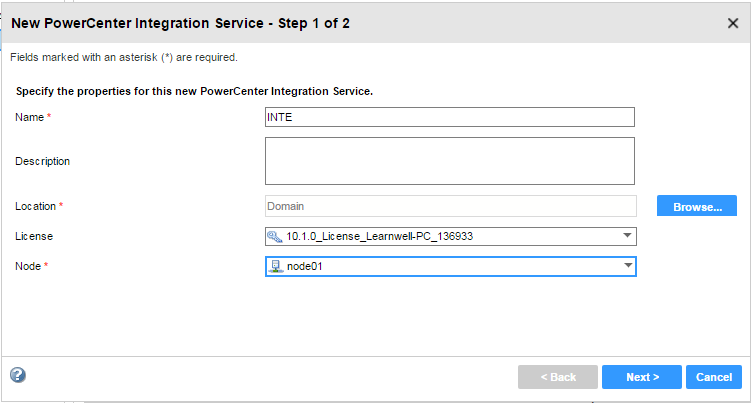The height and width of the screenshot is (403, 751).
Task: Click the dialog title Step 1 of 2
Action: pos(180,22)
